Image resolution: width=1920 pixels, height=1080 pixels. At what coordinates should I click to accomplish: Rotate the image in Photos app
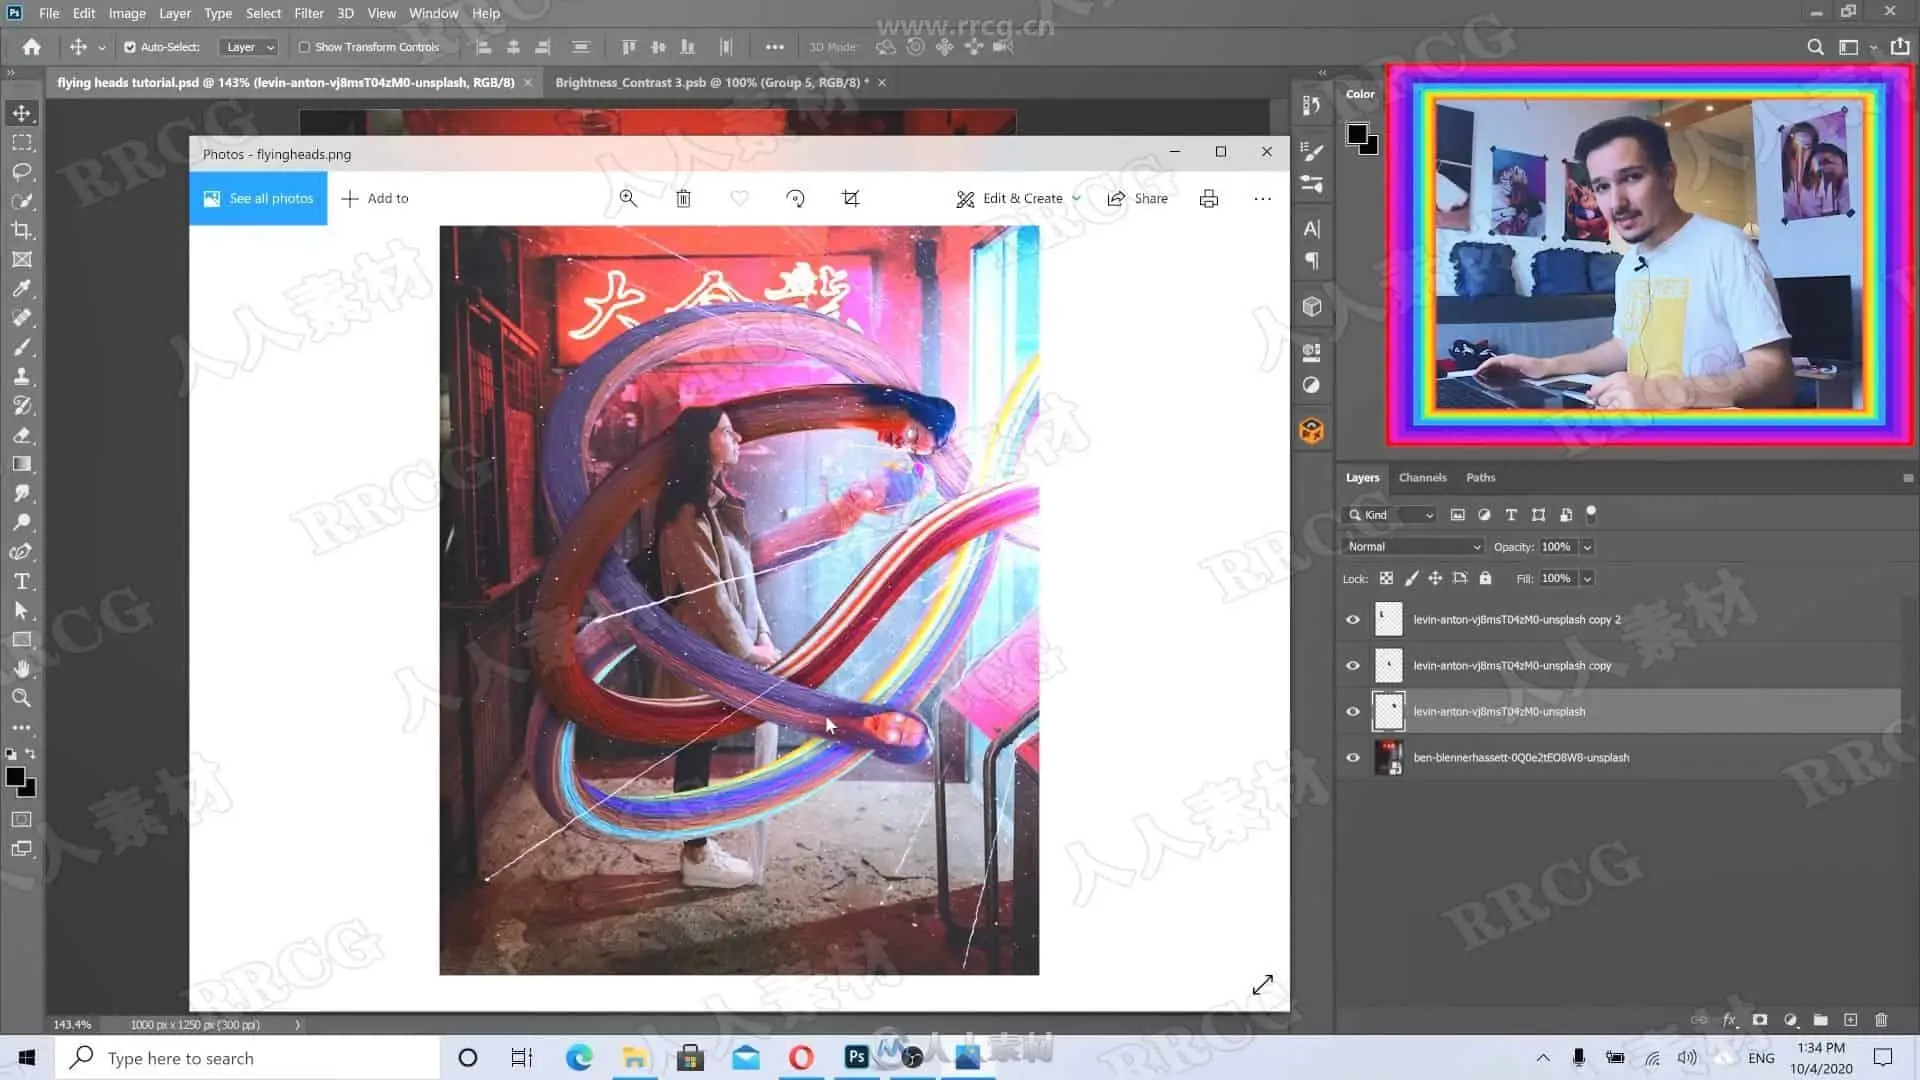(x=795, y=198)
